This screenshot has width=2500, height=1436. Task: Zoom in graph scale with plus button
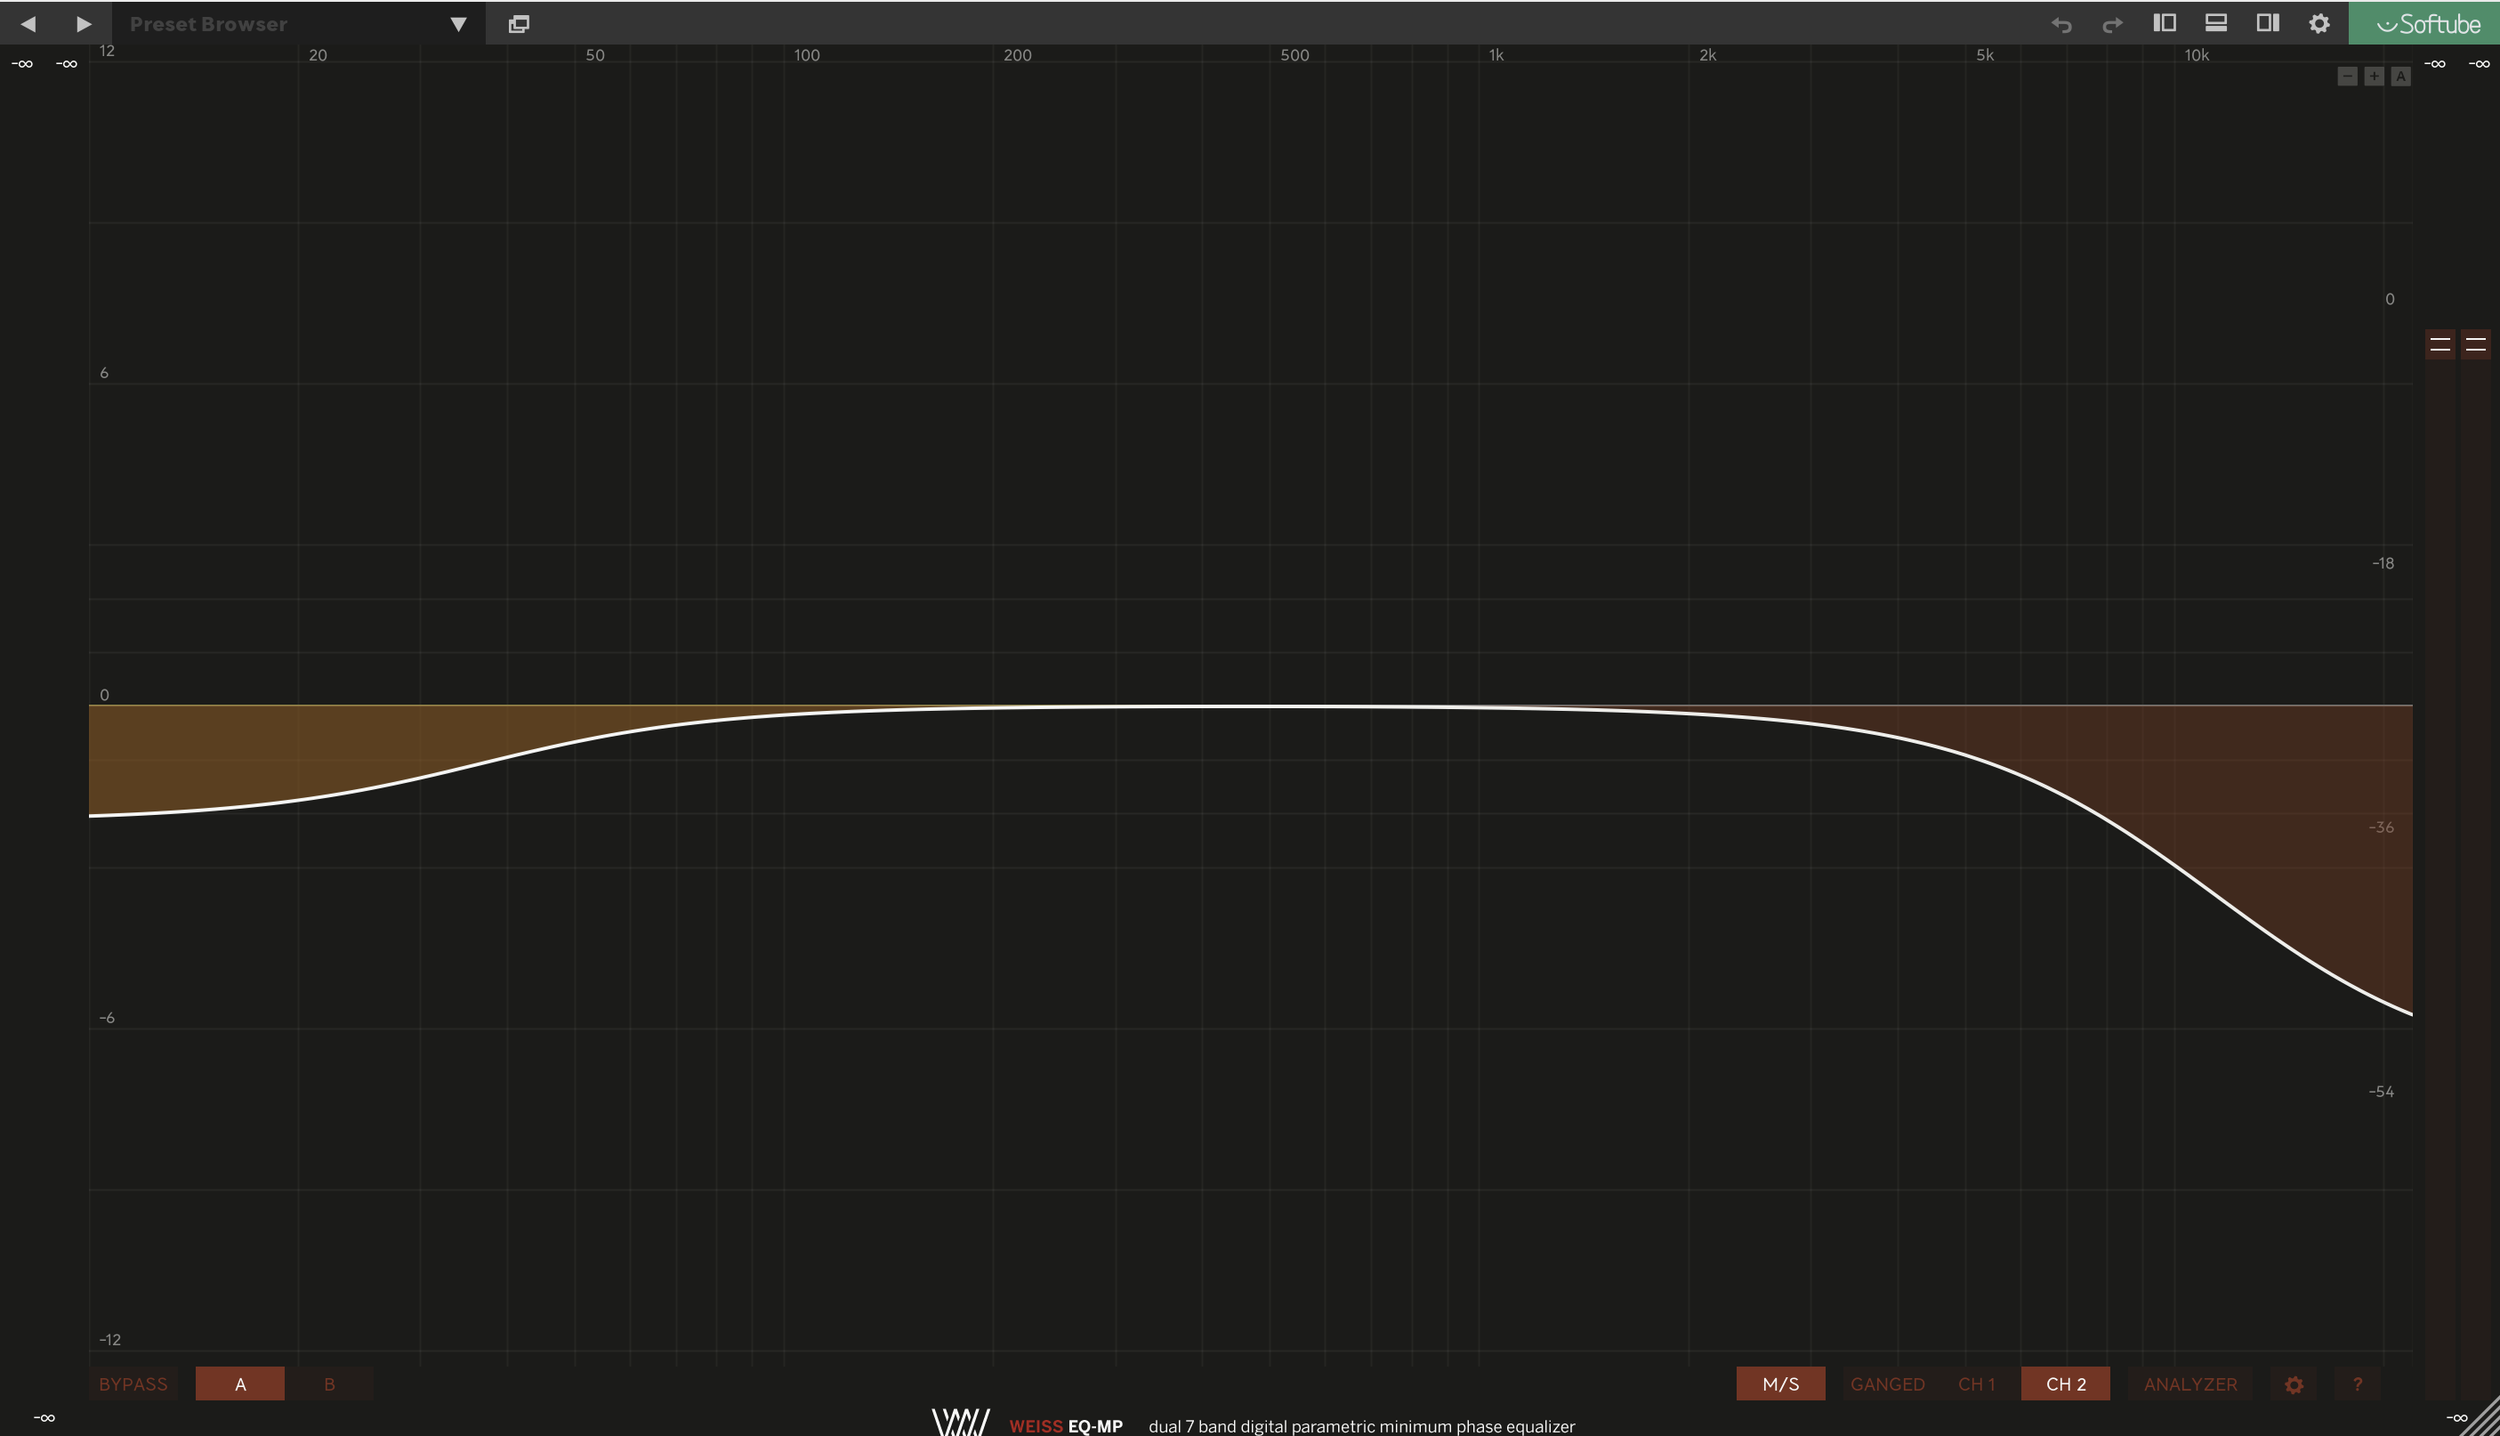tap(2374, 77)
